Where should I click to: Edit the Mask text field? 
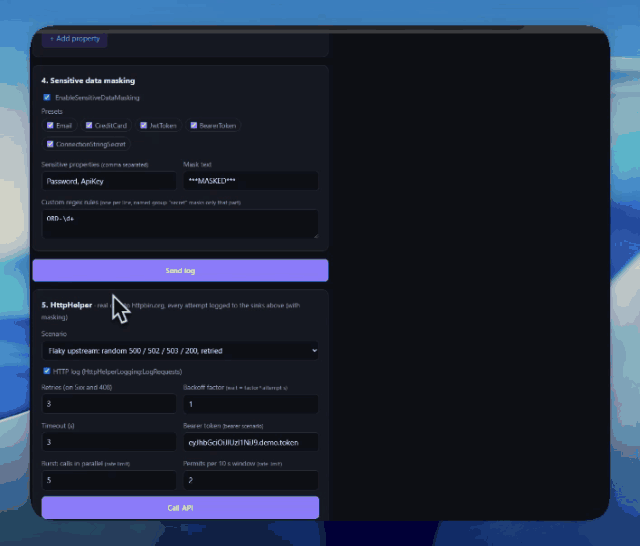click(x=251, y=181)
